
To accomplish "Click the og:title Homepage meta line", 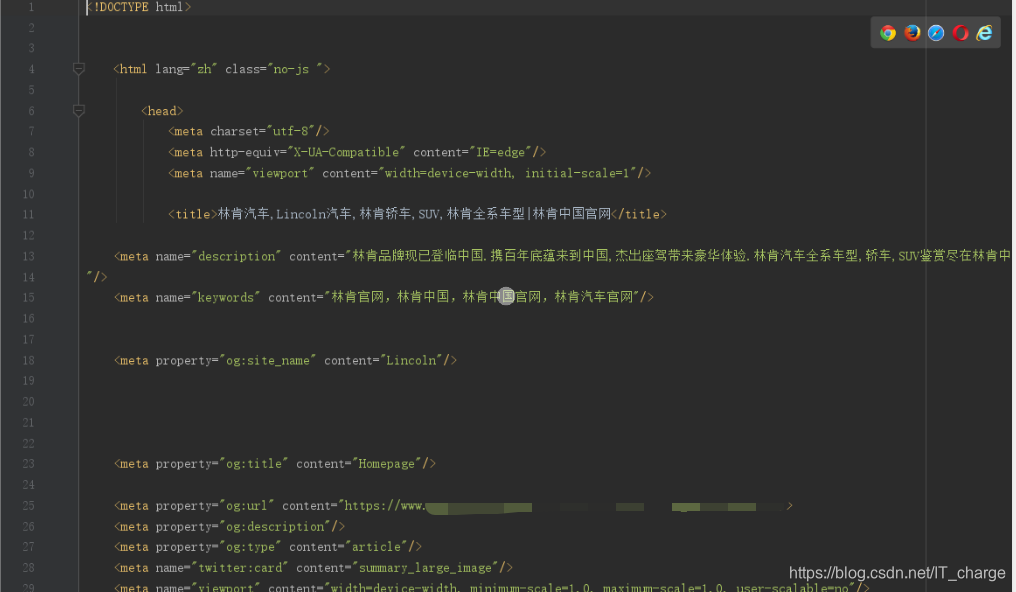I will click(x=275, y=464).
